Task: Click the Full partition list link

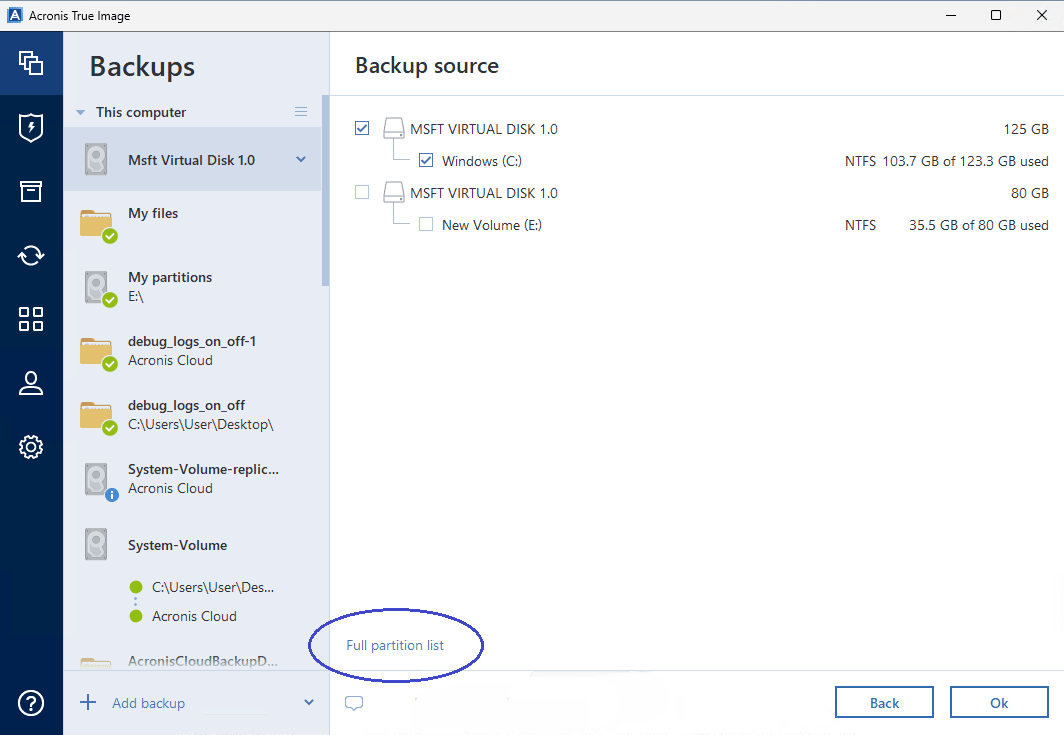Action: [395, 645]
